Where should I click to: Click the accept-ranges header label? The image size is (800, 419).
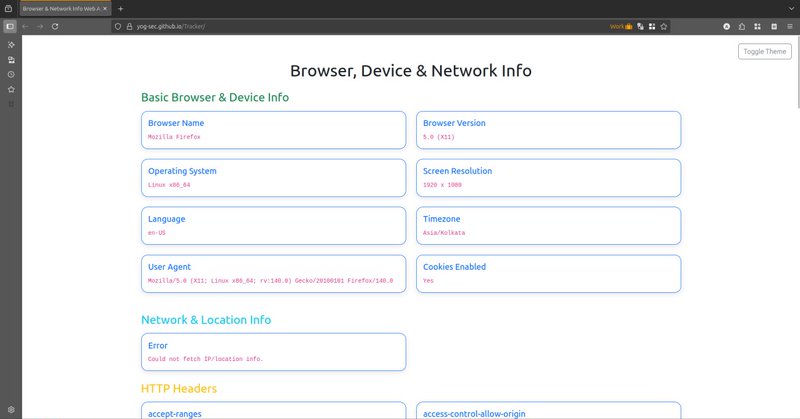(x=174, y=414)
